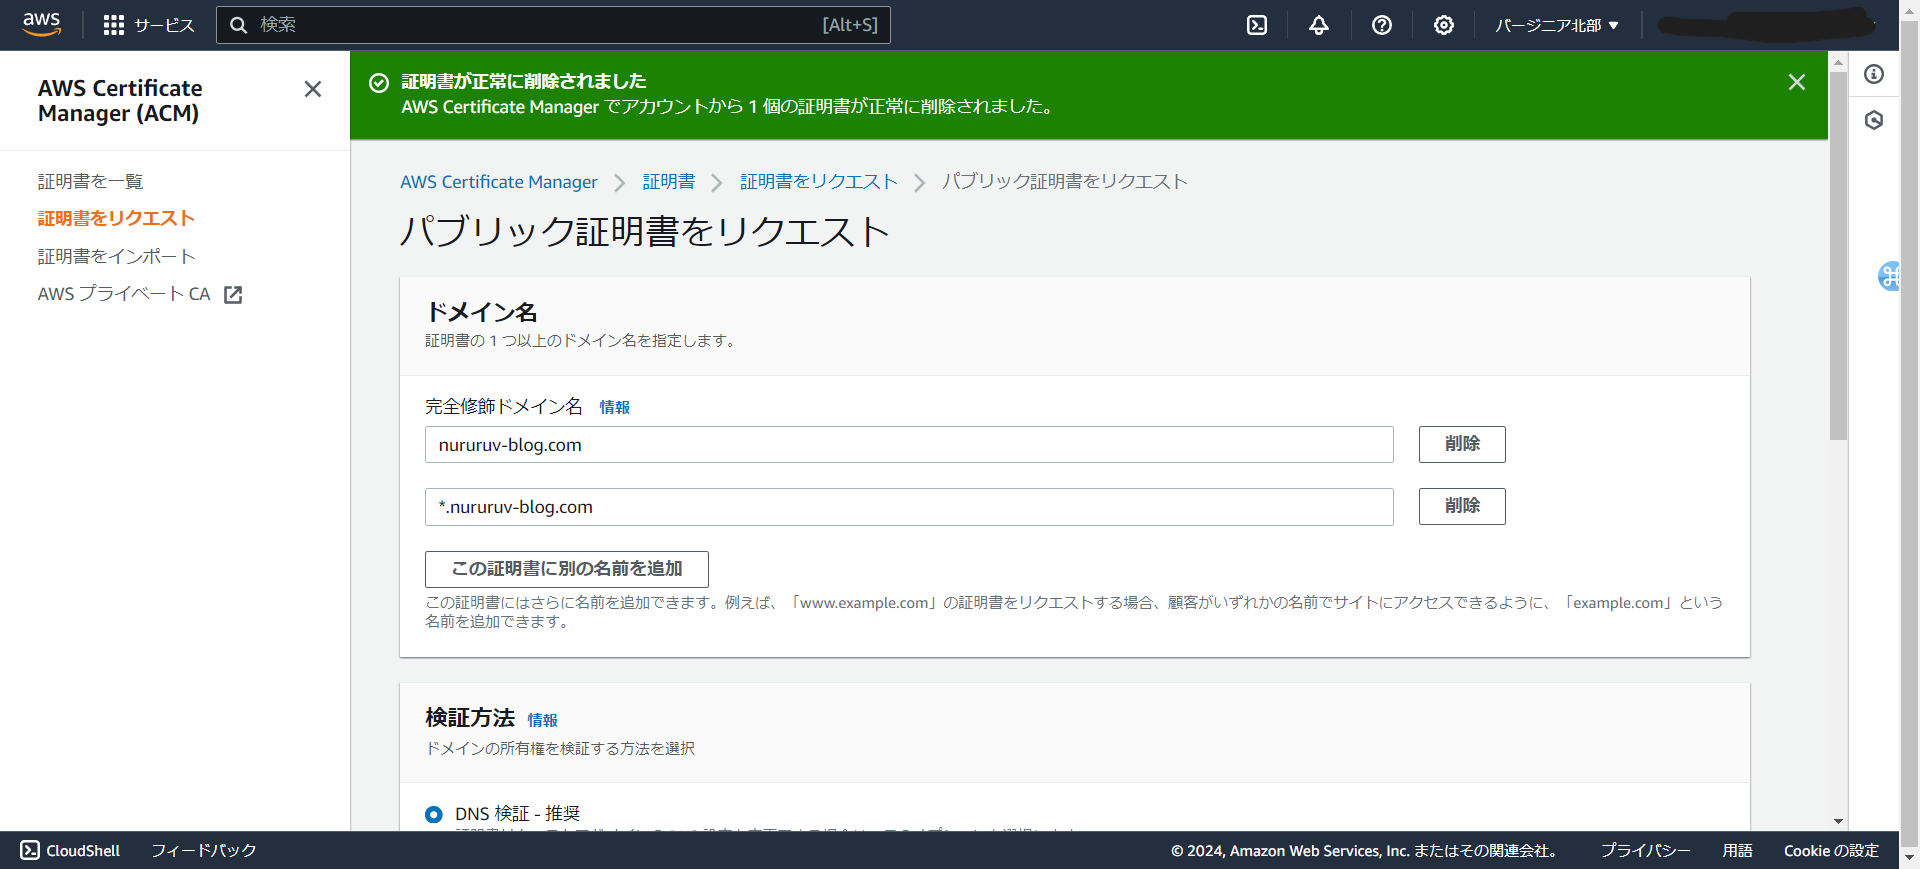The height and width of the screenshot is (869, 1920).
Task: Click the hexagon security icon at right
Action: (1874, 120)
